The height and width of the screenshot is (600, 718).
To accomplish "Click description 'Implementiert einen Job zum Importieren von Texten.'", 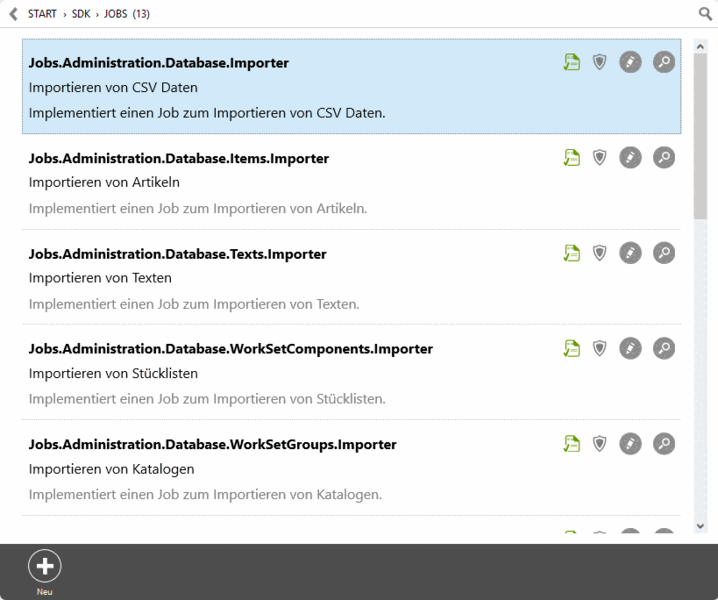I will [194, 304].
